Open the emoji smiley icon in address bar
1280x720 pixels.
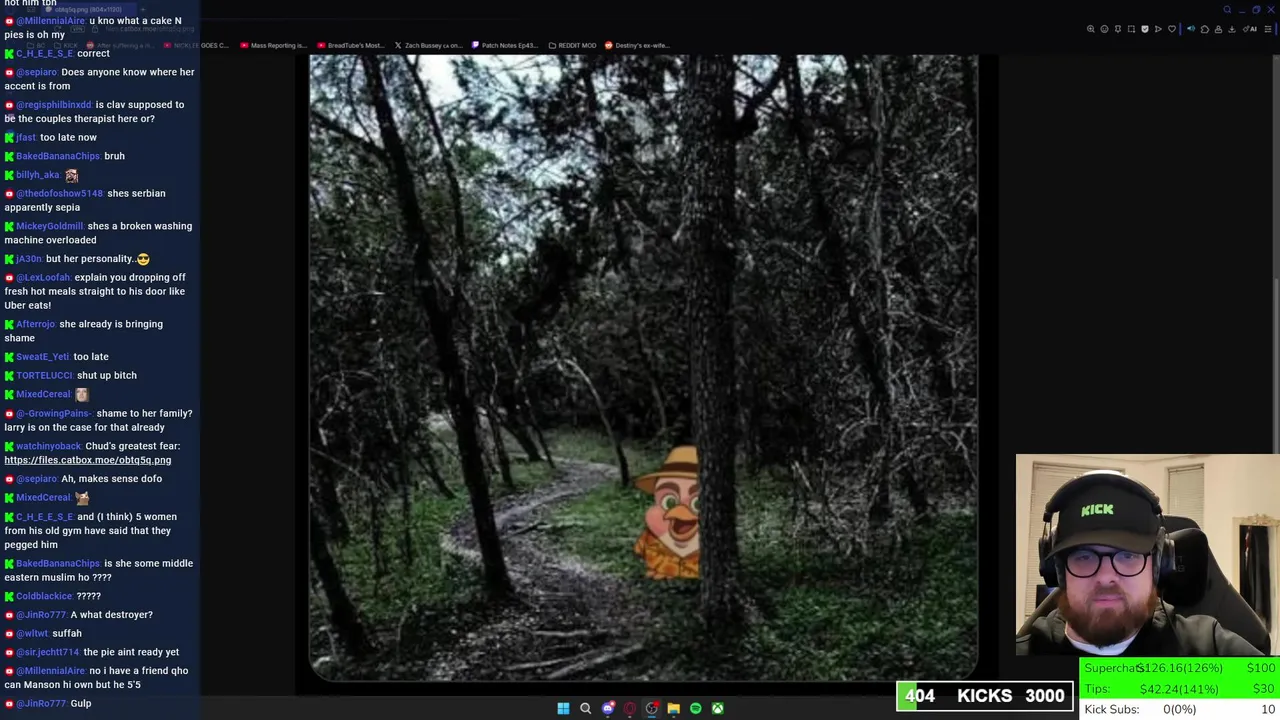(x=1104, y=29)
